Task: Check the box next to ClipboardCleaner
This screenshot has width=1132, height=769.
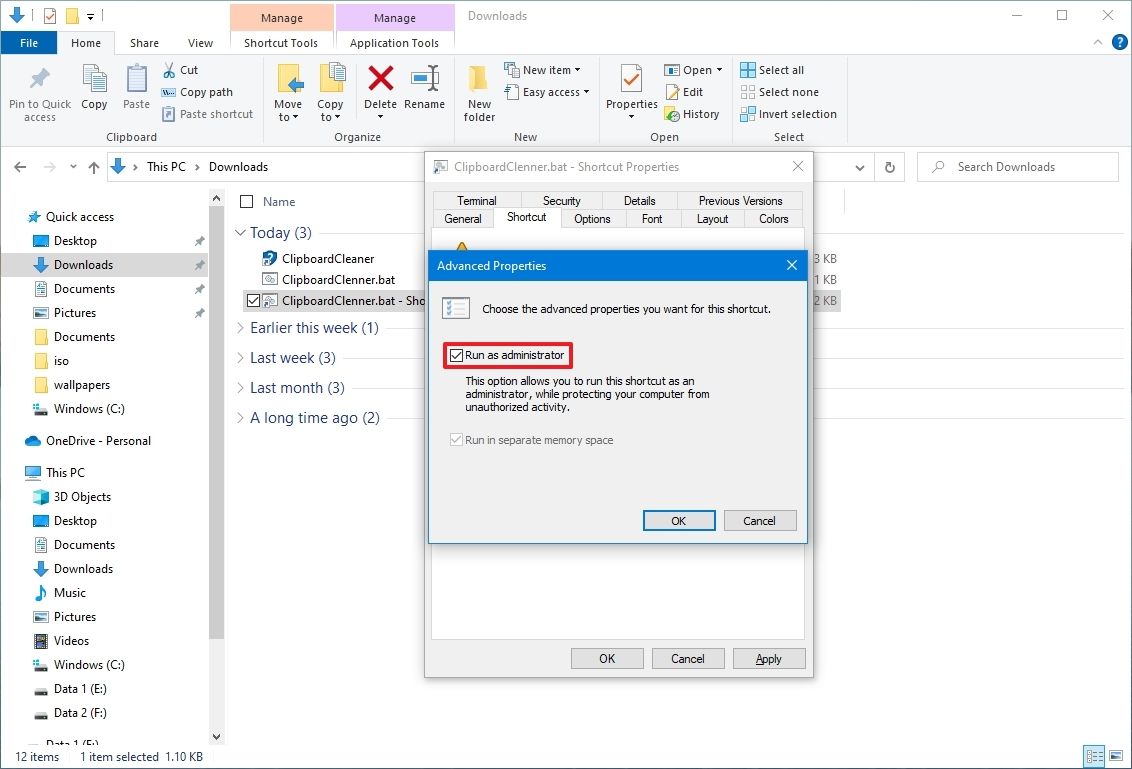Action: click(252, 258)
